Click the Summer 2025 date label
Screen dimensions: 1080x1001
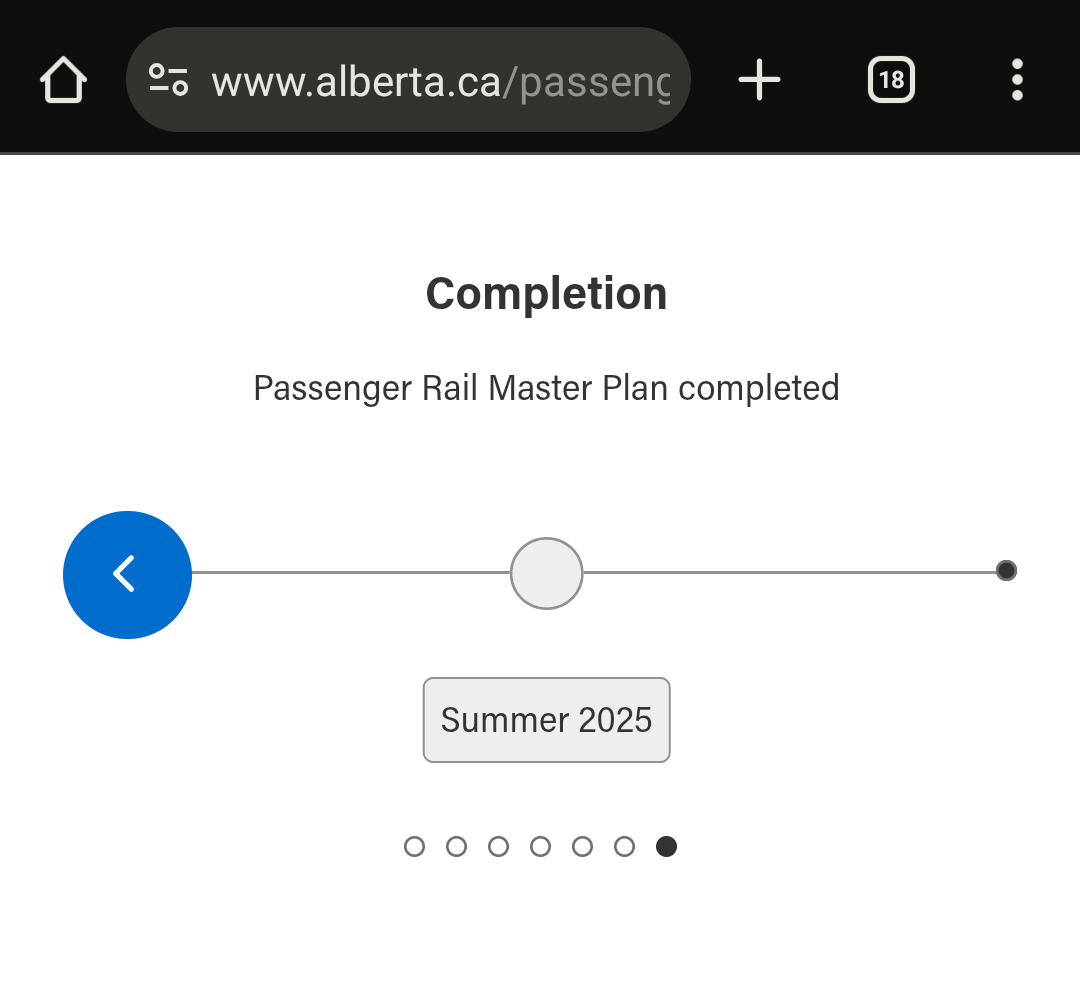click(546, 720)
